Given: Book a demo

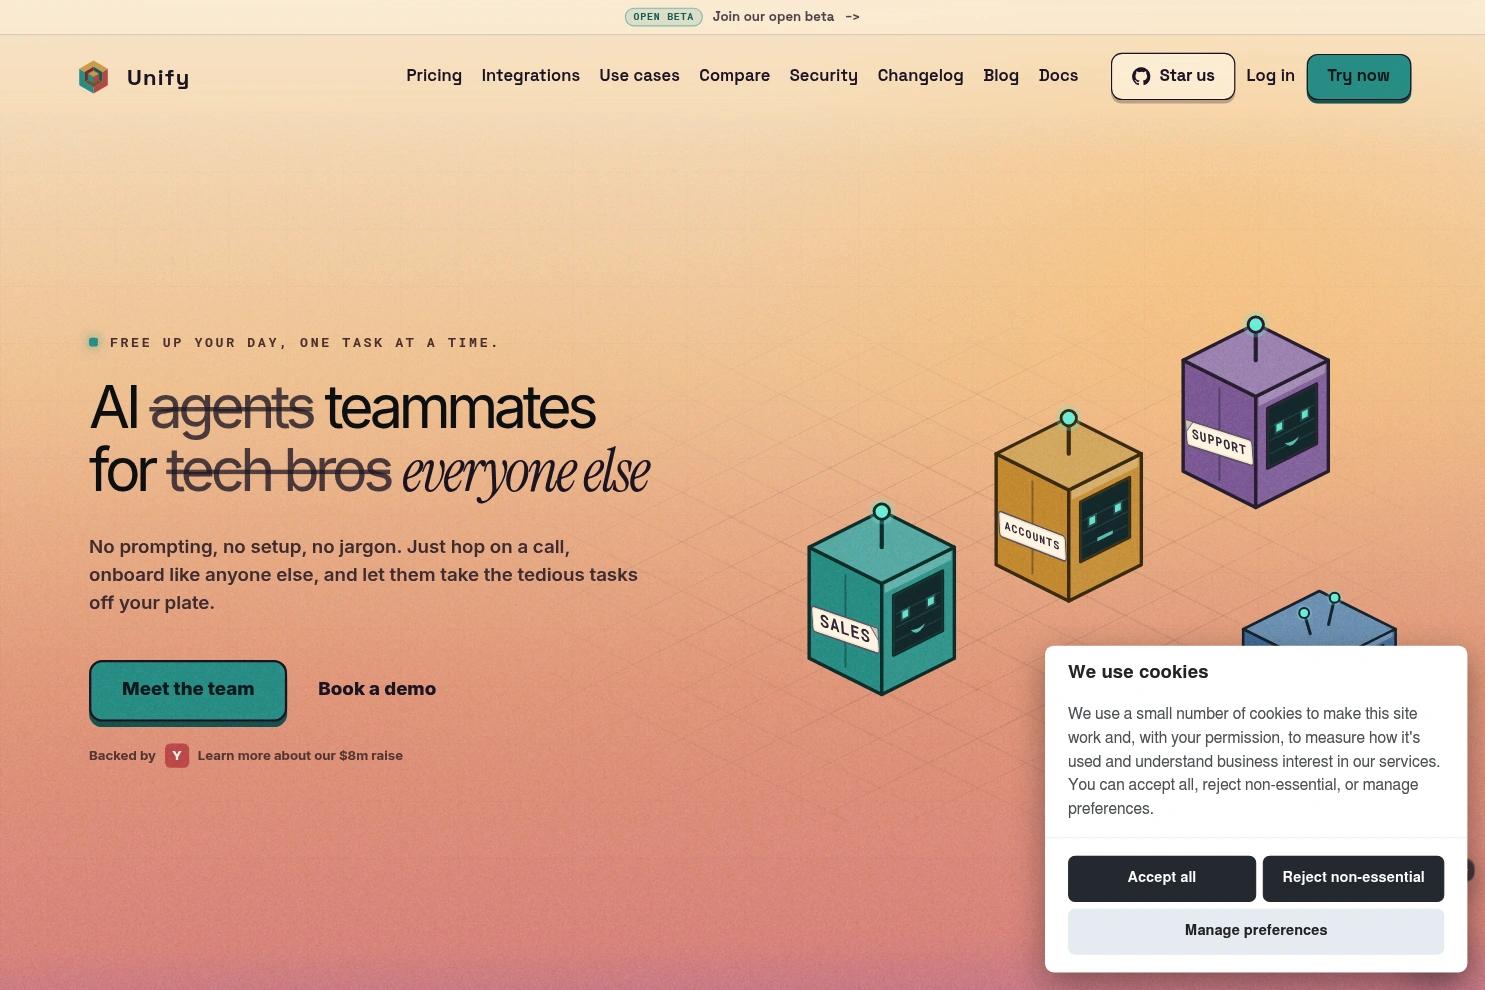Looking at the screenshot, I should [377, 689].
